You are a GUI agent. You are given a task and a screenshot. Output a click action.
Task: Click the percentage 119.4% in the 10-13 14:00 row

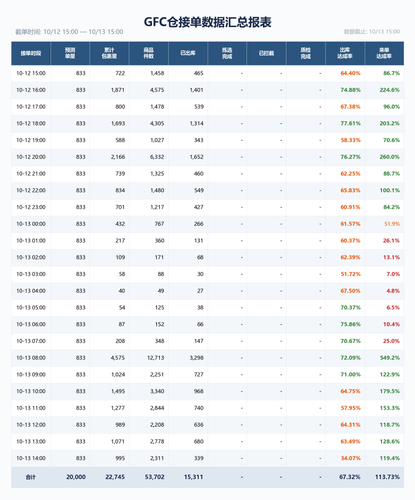[x=390, y=458]
